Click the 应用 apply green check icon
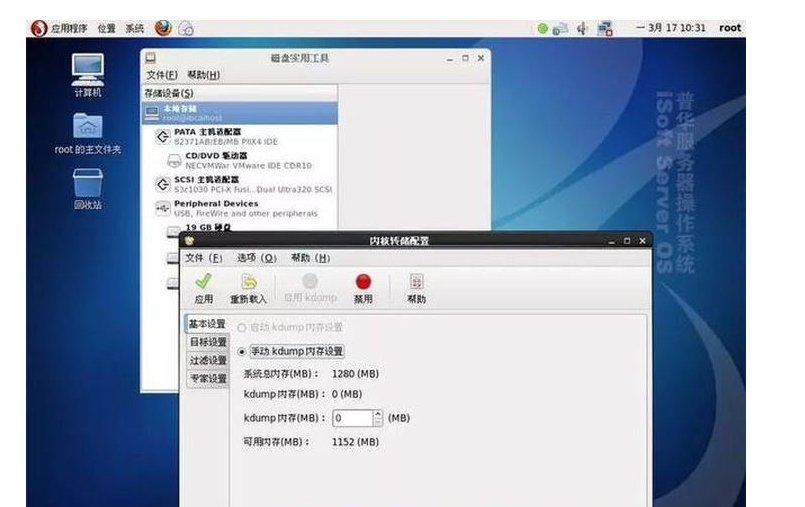Screen dimensions: 805x507 (203, 281)
